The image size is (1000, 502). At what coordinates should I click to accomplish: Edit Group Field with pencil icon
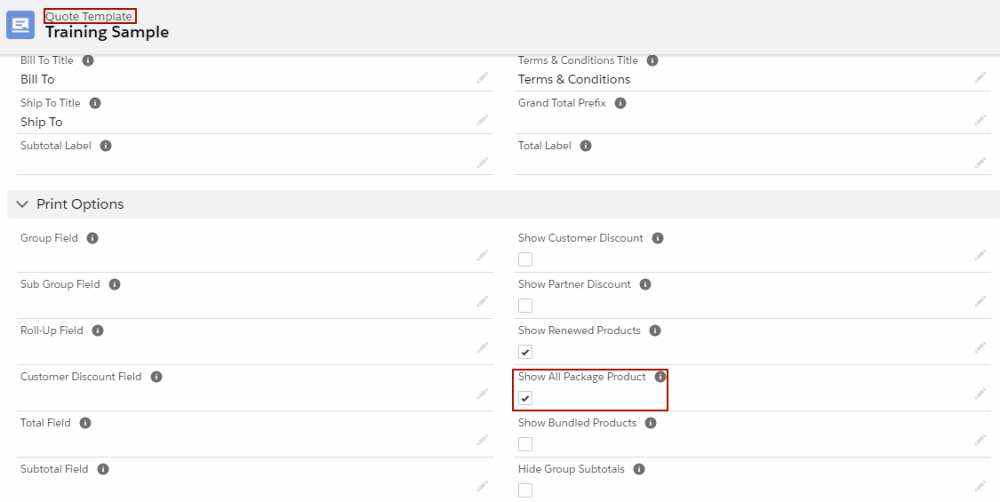(x=483, y=255)
